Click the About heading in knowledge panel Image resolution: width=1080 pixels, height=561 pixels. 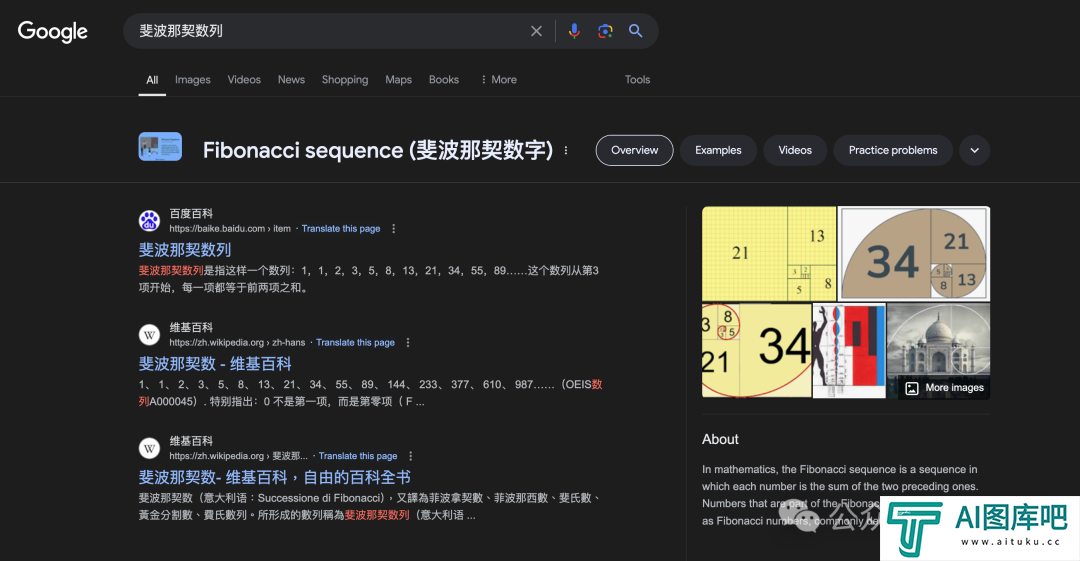click(720, 440)
